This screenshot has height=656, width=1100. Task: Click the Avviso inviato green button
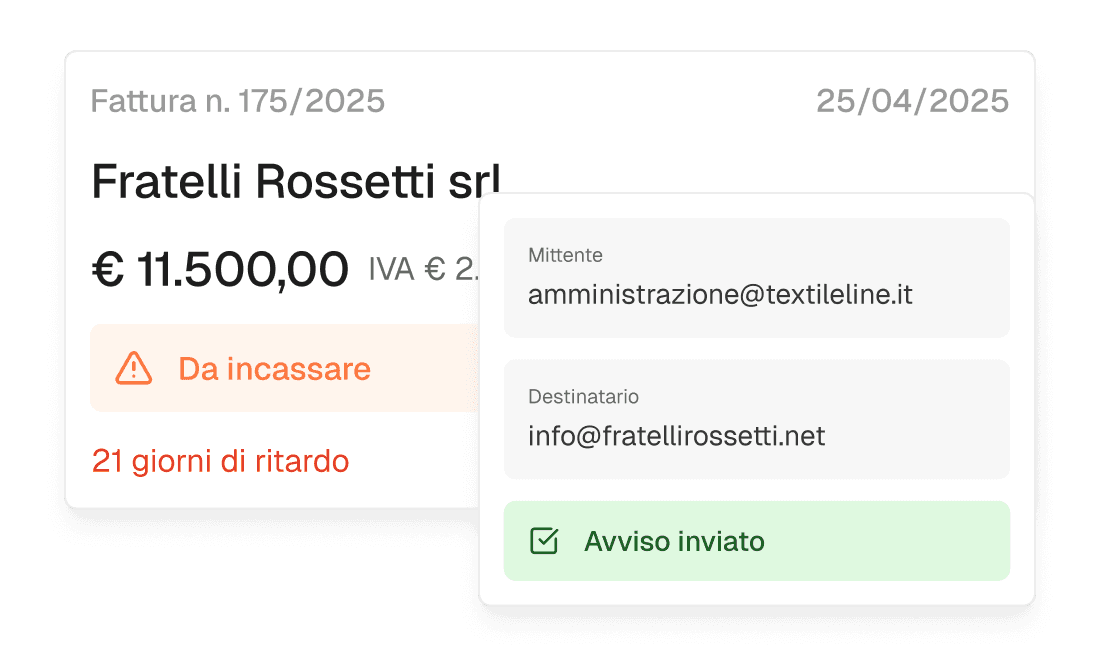tap(756, 541)
